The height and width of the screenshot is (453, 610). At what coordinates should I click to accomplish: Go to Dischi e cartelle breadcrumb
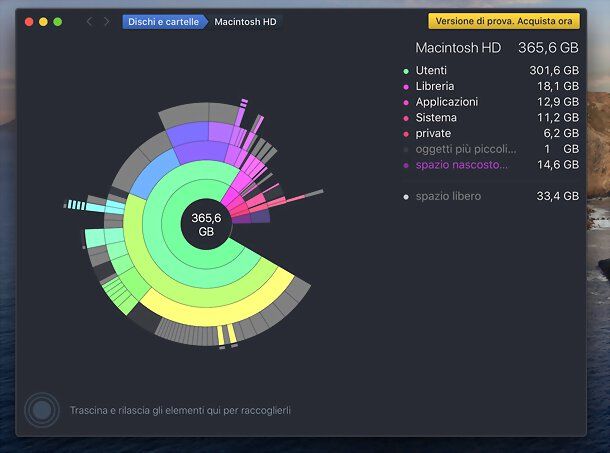[164, 22]
